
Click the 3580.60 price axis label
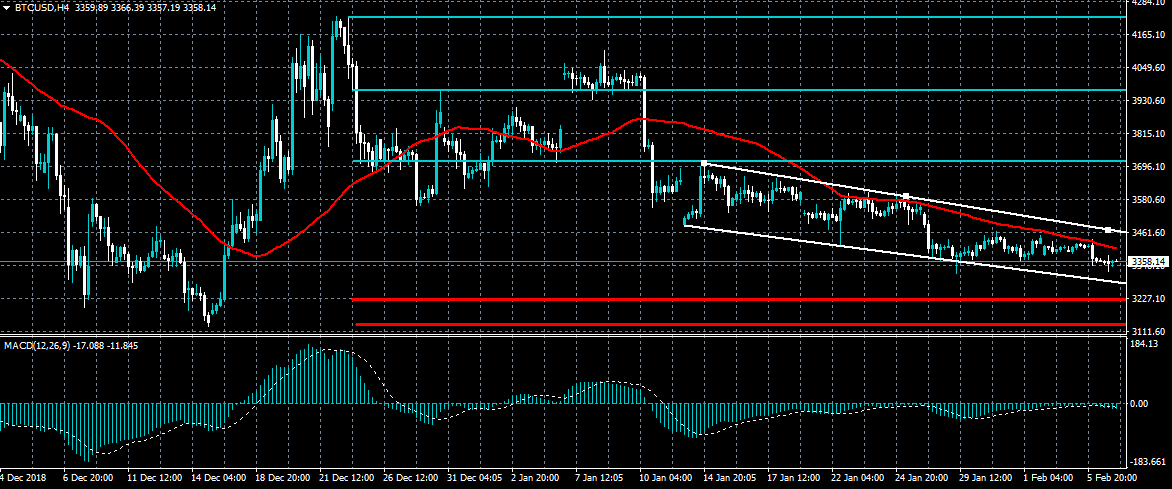(x=1150, y=200)
